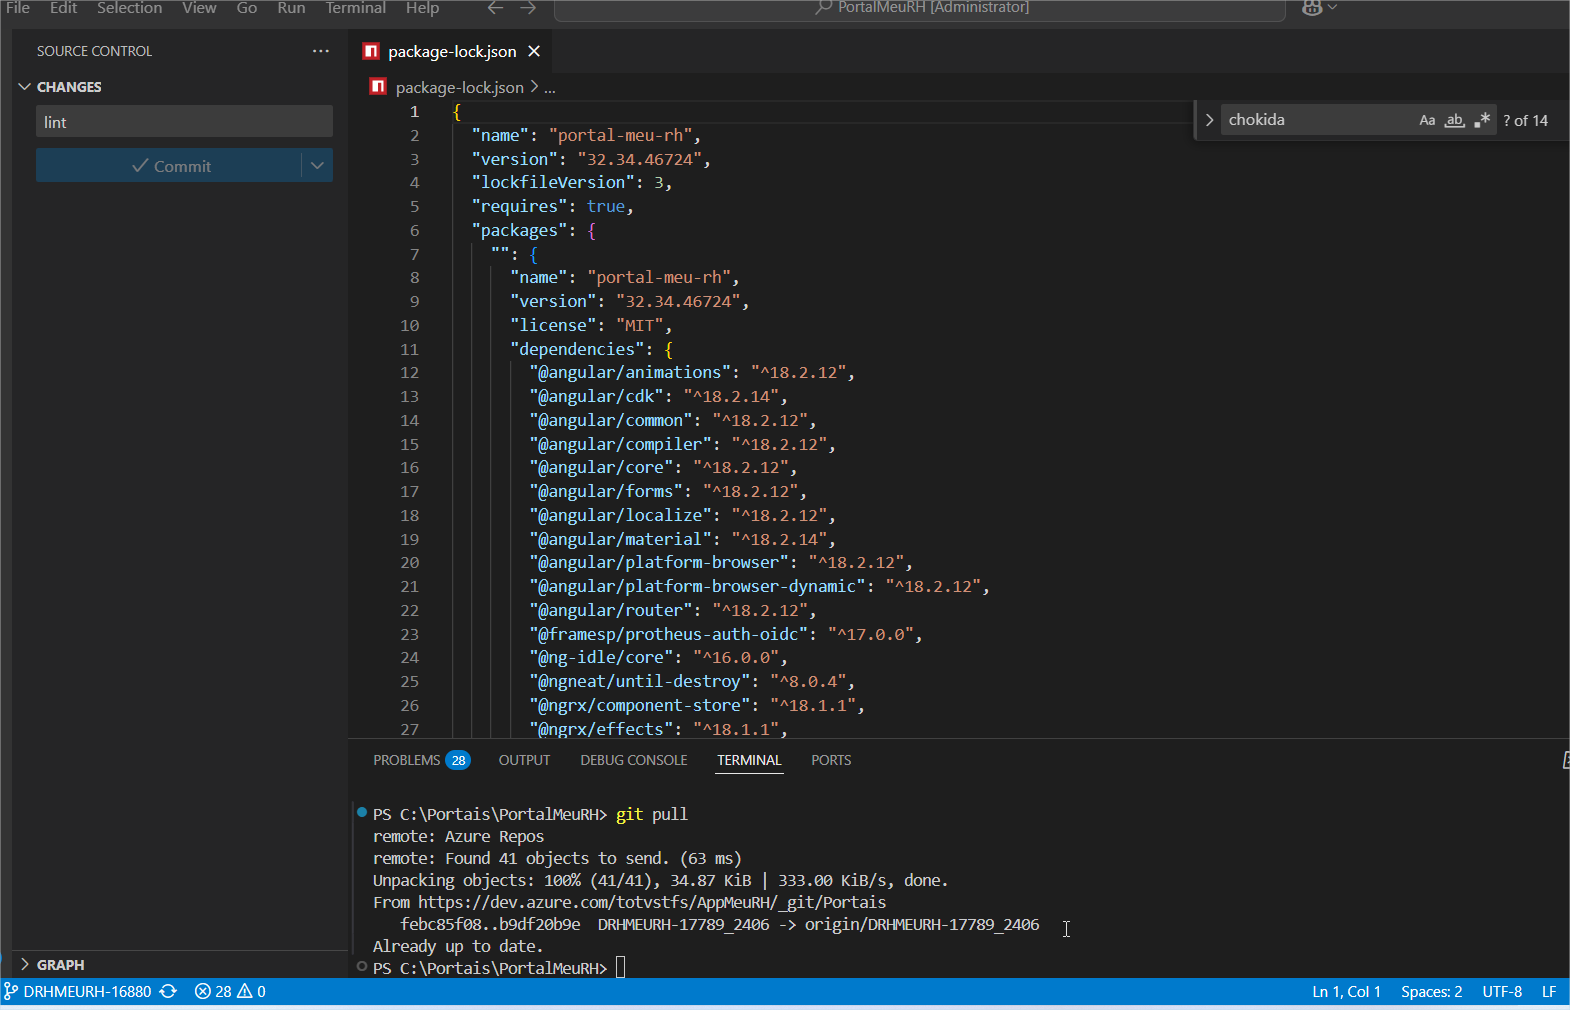Click the "? of 14" find results count
The width and height of the screenshot is (1570, 1010).
[x=1525, y=120]
